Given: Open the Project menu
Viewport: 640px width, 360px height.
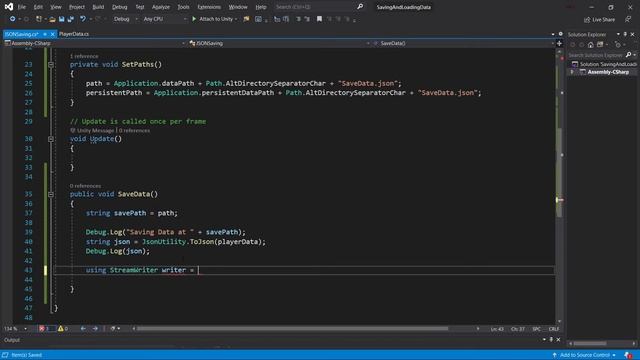Looking at the screenshot, I should pyautogui.click(x=77, y=7).
